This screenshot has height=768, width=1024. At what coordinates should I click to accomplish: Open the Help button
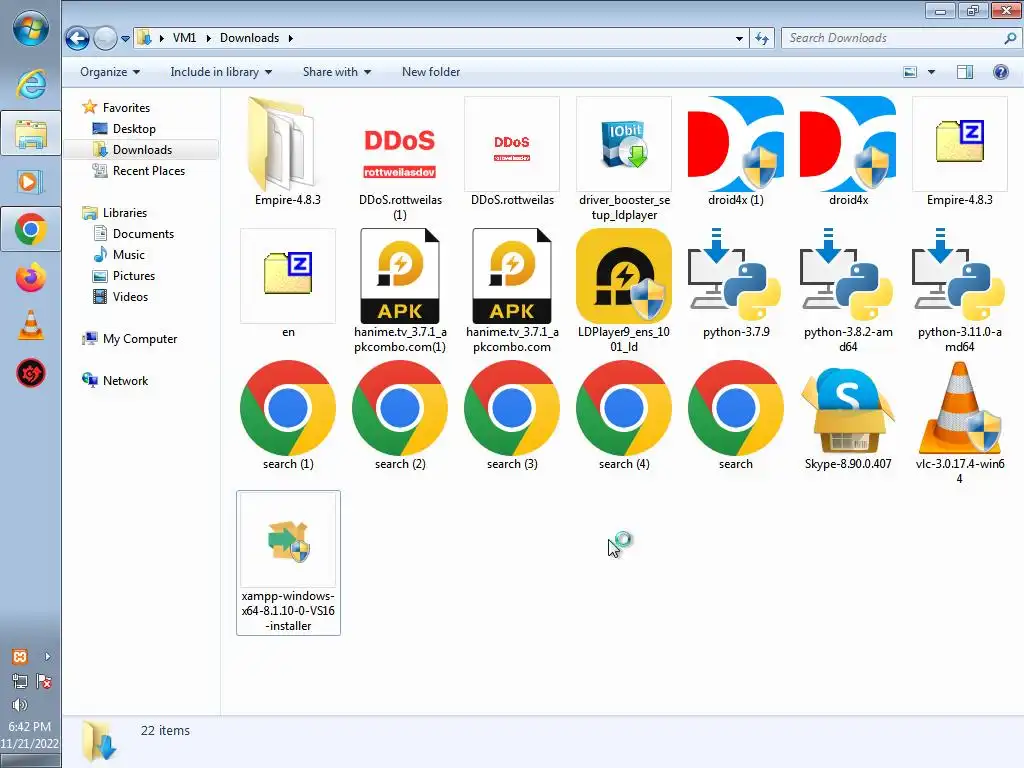tap(1000, 72)
